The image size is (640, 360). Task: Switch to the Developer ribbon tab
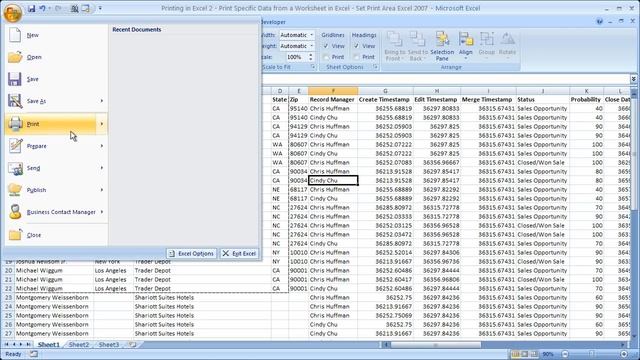pyautogui.click(x=273, y=22)
